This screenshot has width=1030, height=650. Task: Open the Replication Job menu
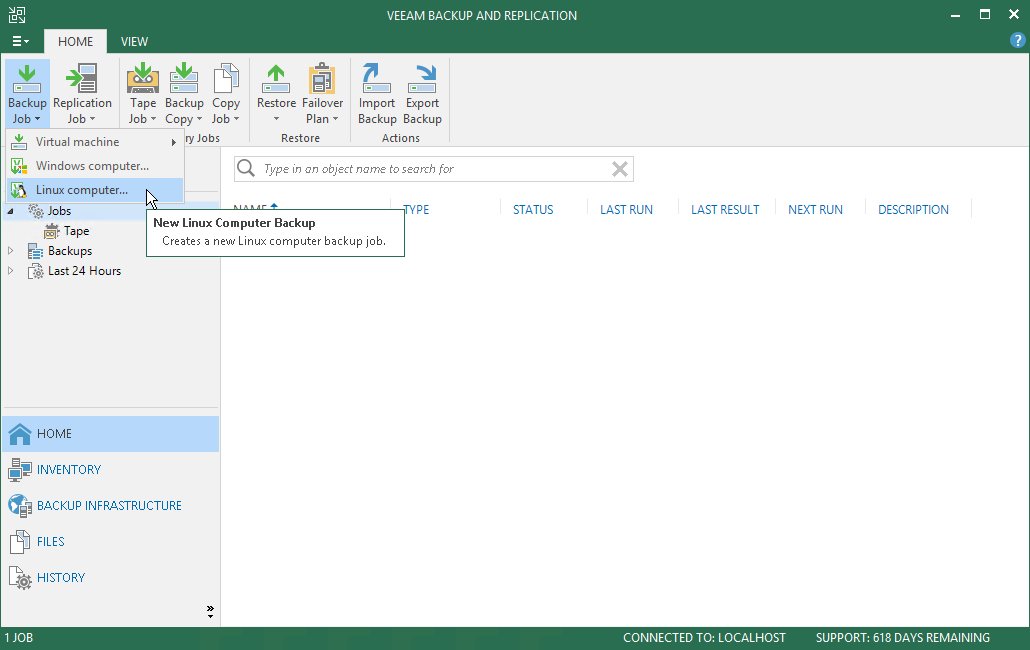pyautogui.click(x=82, y=94)
